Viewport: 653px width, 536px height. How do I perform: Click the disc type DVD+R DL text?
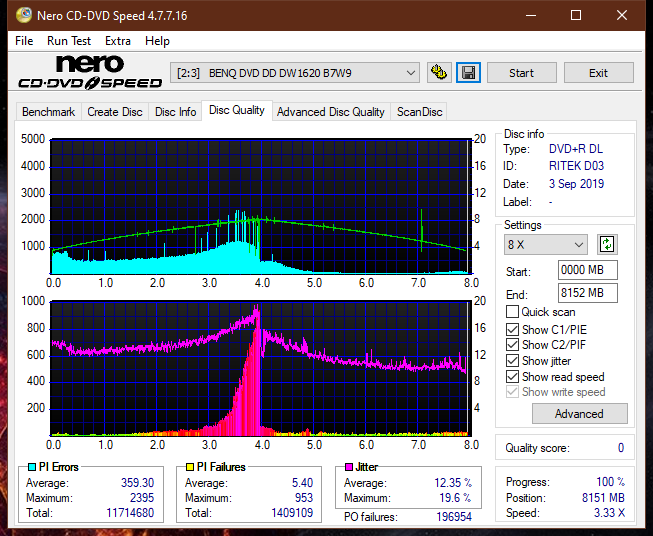576,149
